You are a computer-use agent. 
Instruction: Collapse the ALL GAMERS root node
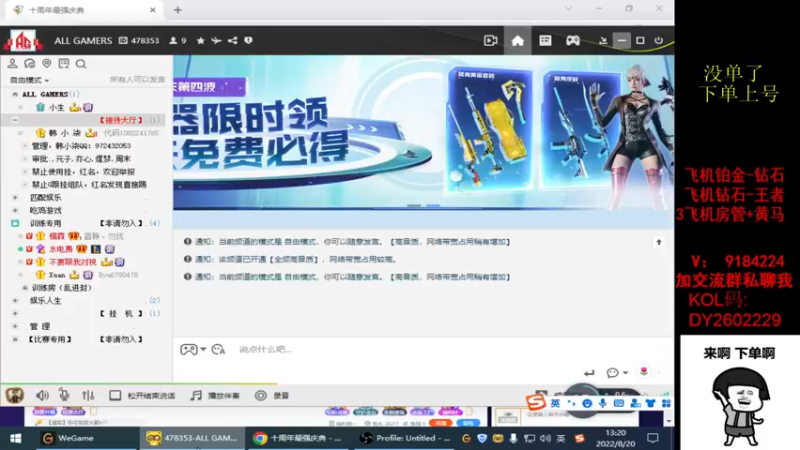(x=15, y=94)
